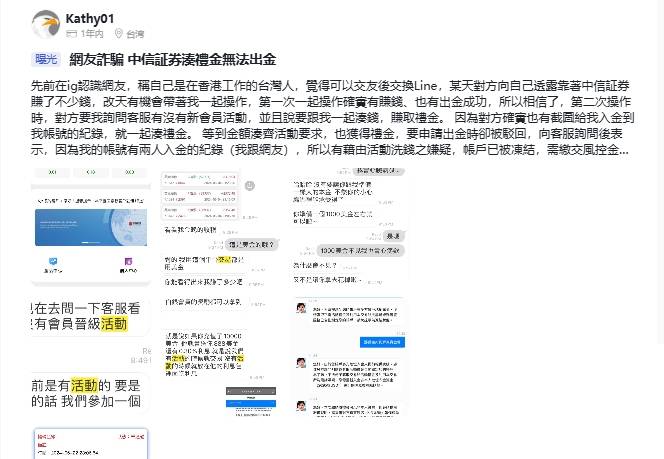
Task: Open the chat screenshot with yellow highlighted paragraph
Action: click(x=220, y=357)
